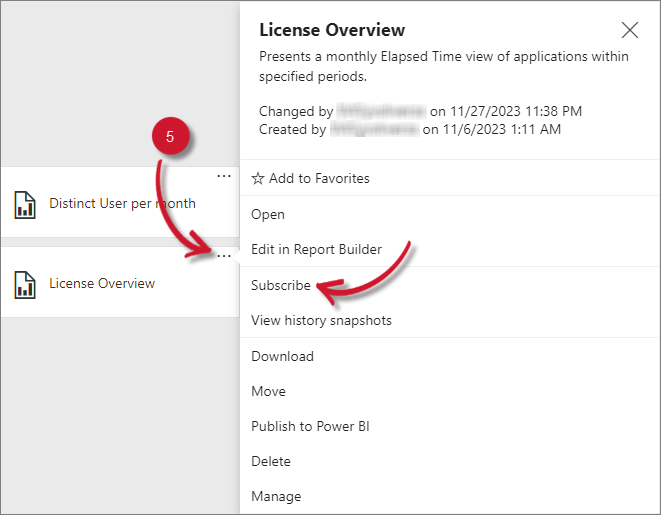Screen dimensions: 661x515
Task: Open ellipsis menu for License Overview report
Action: pyautogui.click(x=223, y=255)
